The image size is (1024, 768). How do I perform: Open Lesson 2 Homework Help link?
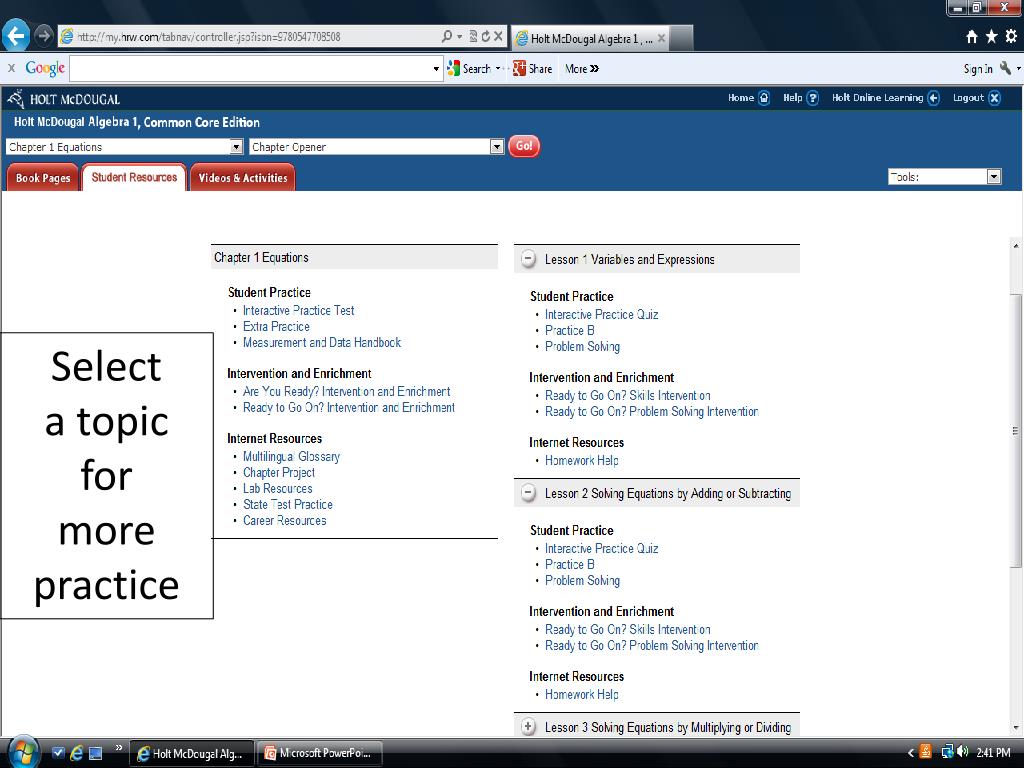[581, 694]
